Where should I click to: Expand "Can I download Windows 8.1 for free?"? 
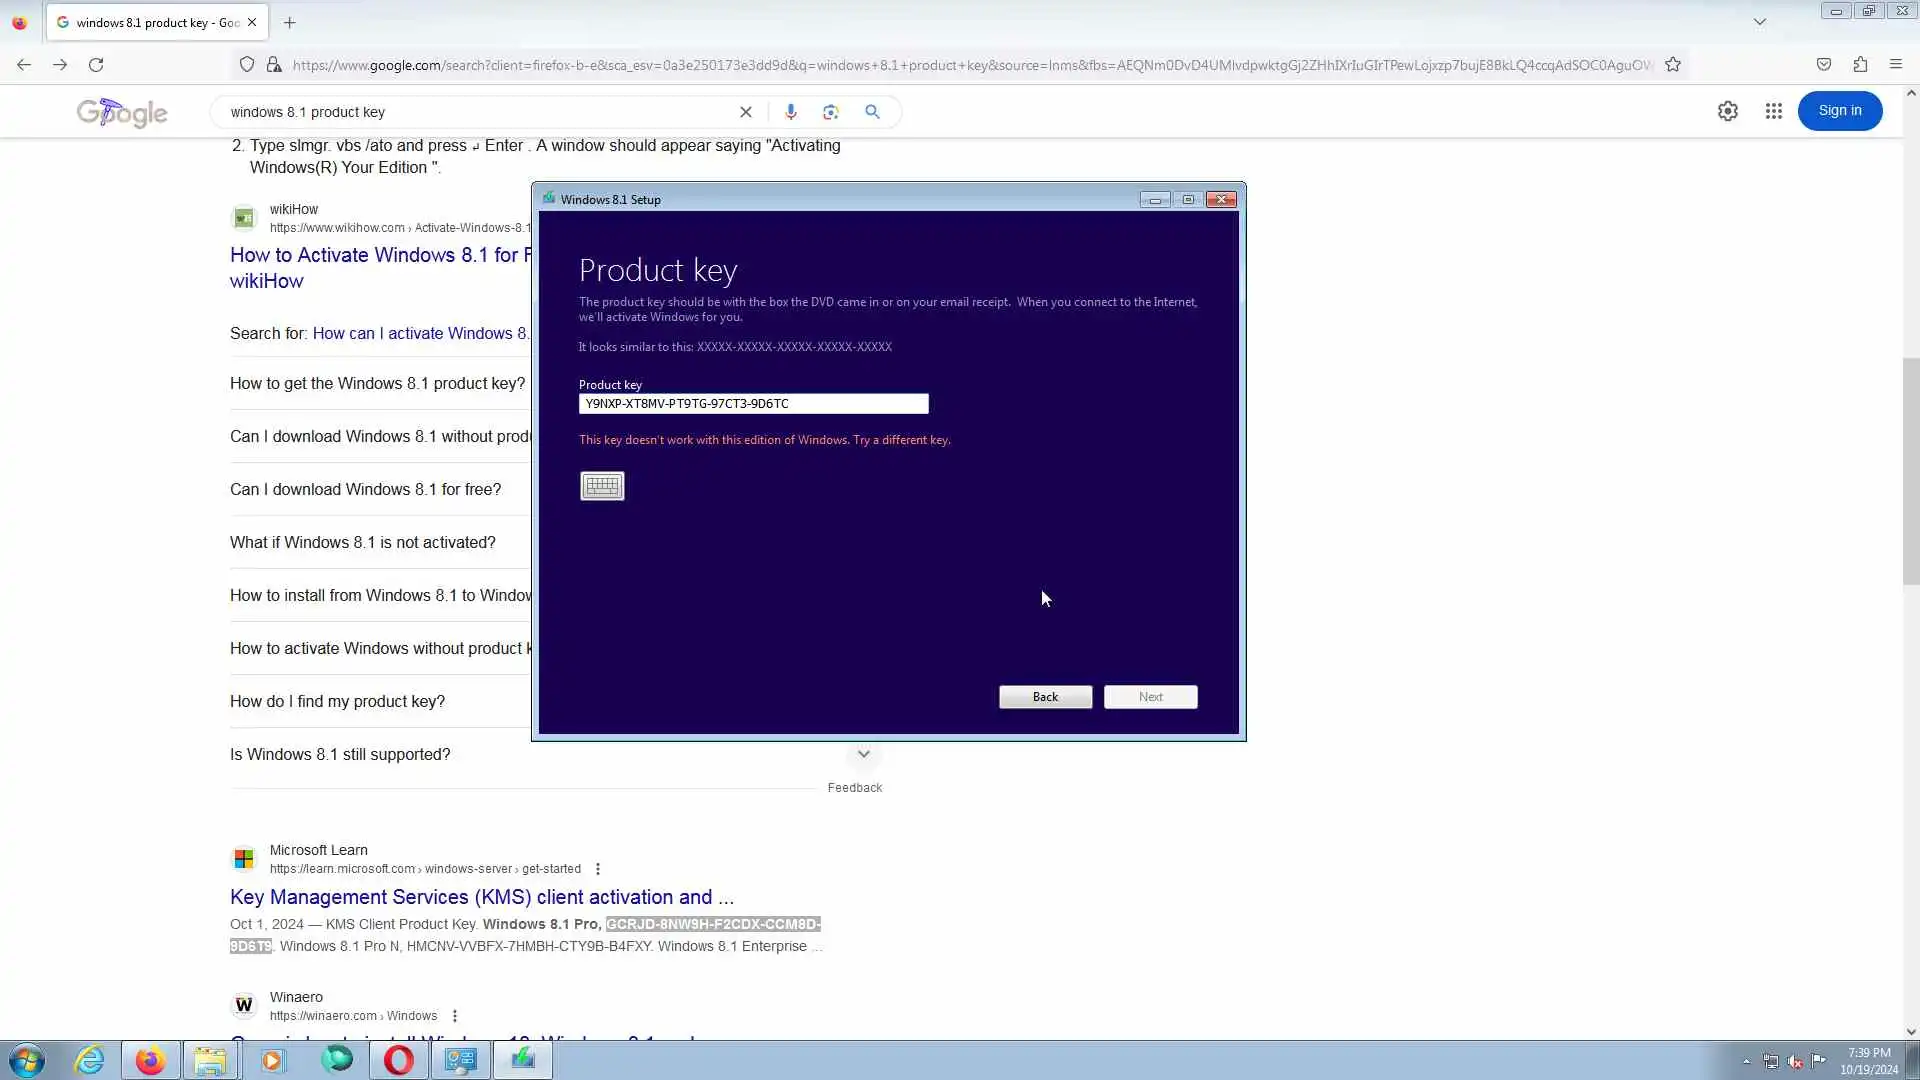[x=365, y=490]
